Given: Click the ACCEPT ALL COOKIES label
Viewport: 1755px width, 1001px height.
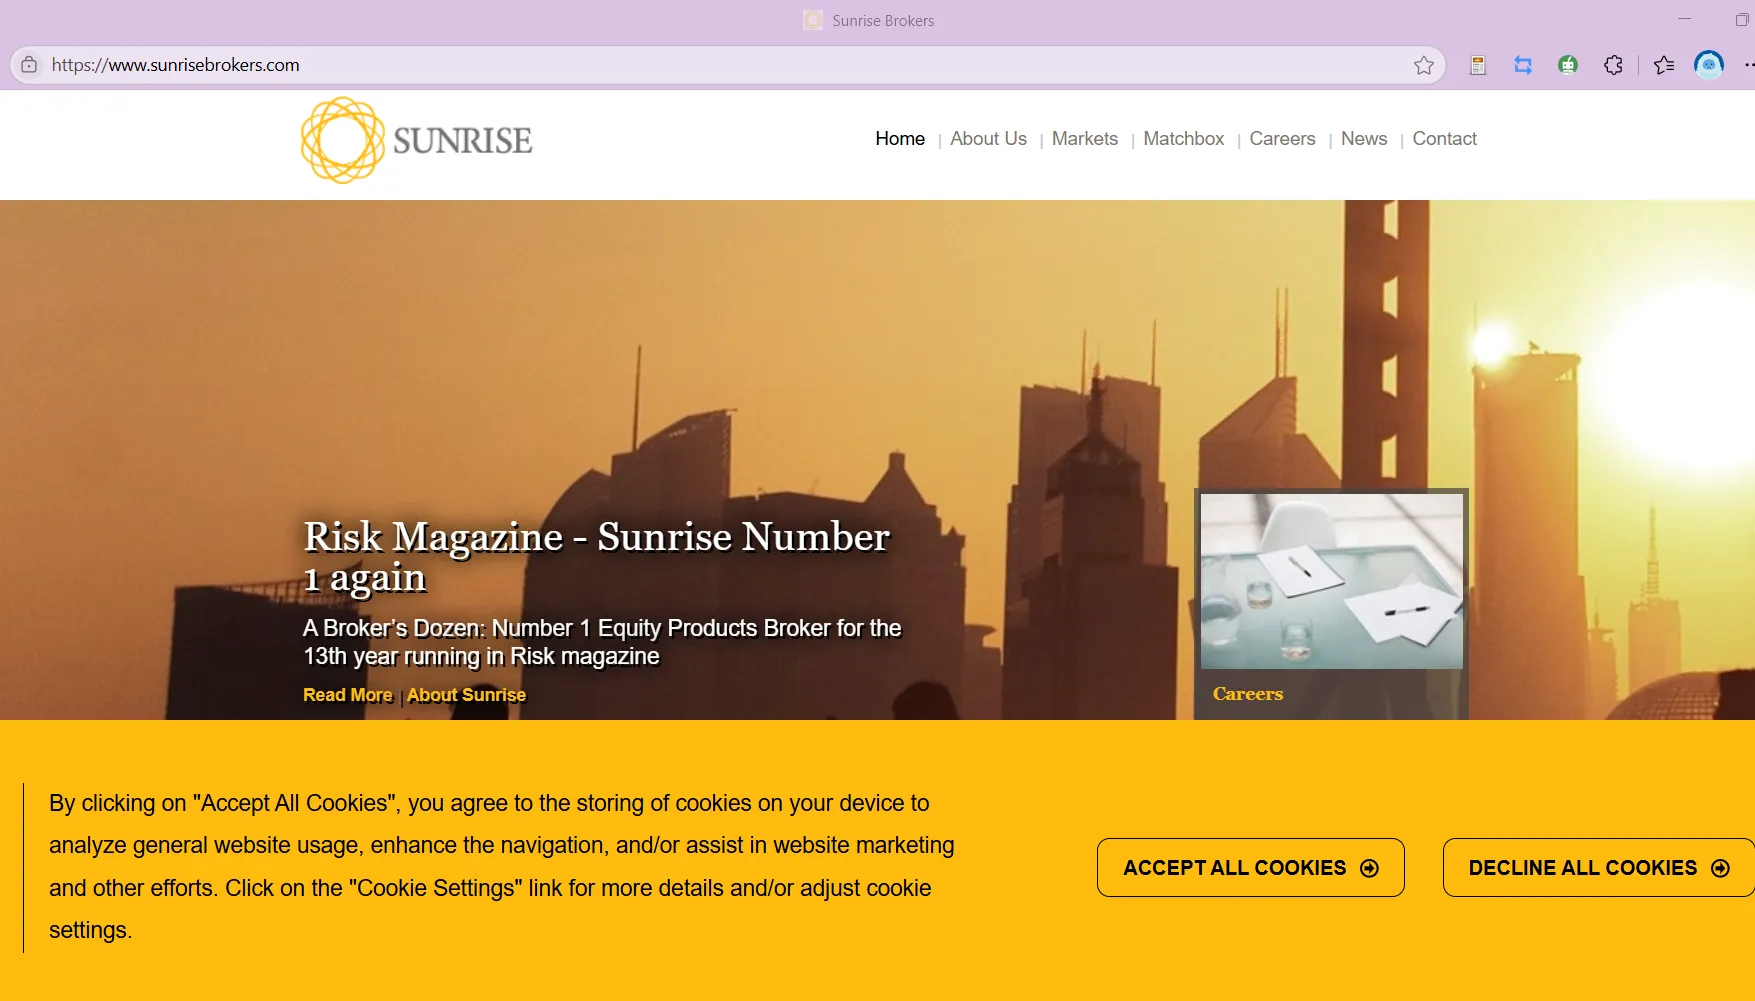Looking at the screenshot, I should [x=1234, y=868].
